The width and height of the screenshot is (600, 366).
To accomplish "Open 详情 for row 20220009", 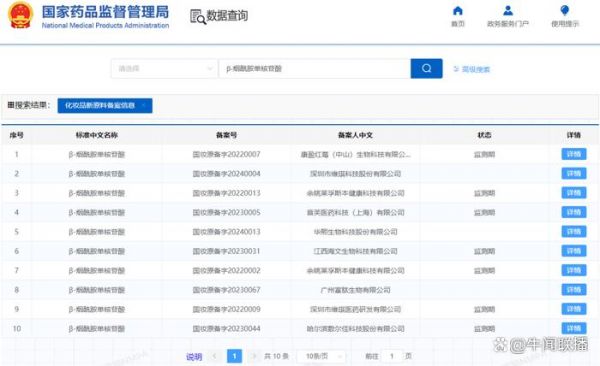I will point(574,309).
